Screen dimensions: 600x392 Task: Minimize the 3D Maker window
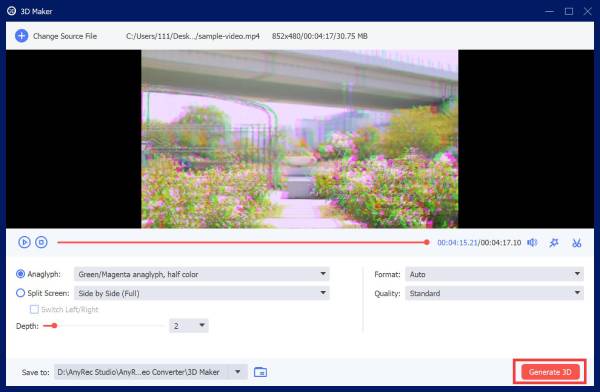coord(549,11)
